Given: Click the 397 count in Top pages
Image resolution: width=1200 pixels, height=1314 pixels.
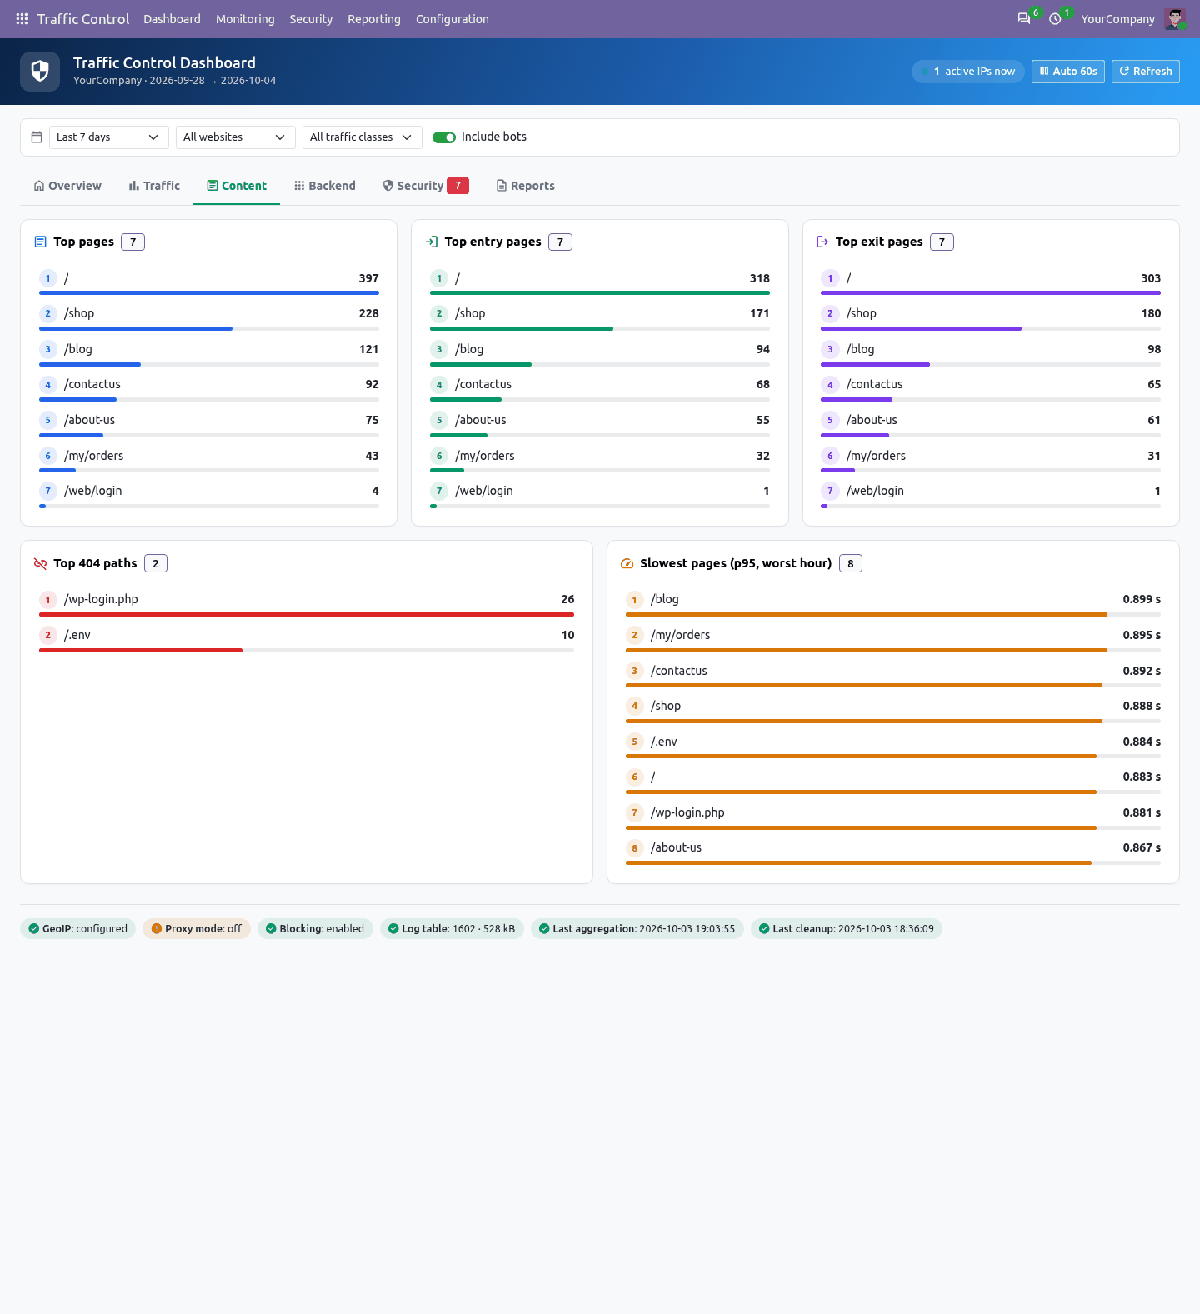Looking at the screenshot, I should (369, 278).
